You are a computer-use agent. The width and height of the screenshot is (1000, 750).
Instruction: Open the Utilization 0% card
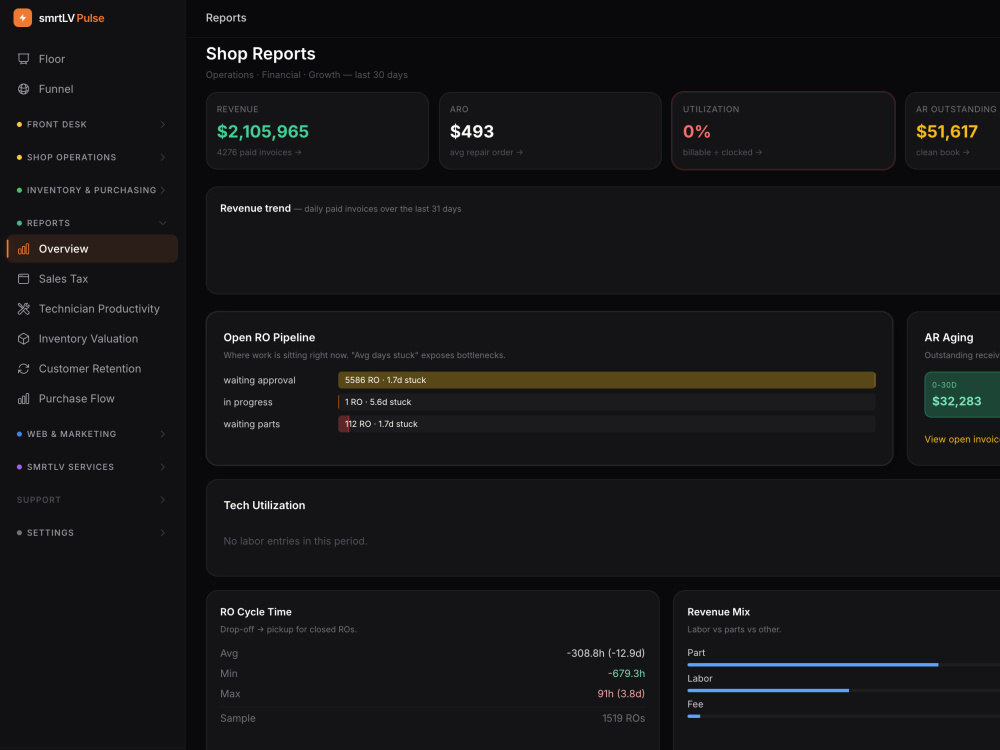click(783, 131)
